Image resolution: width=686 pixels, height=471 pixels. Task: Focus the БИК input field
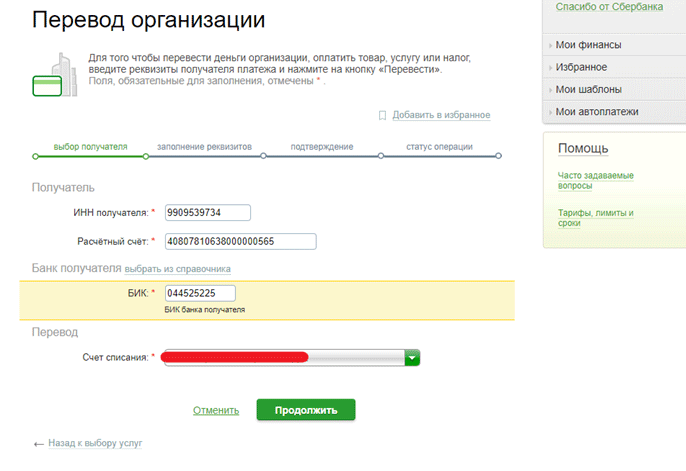tap(200, 293)
